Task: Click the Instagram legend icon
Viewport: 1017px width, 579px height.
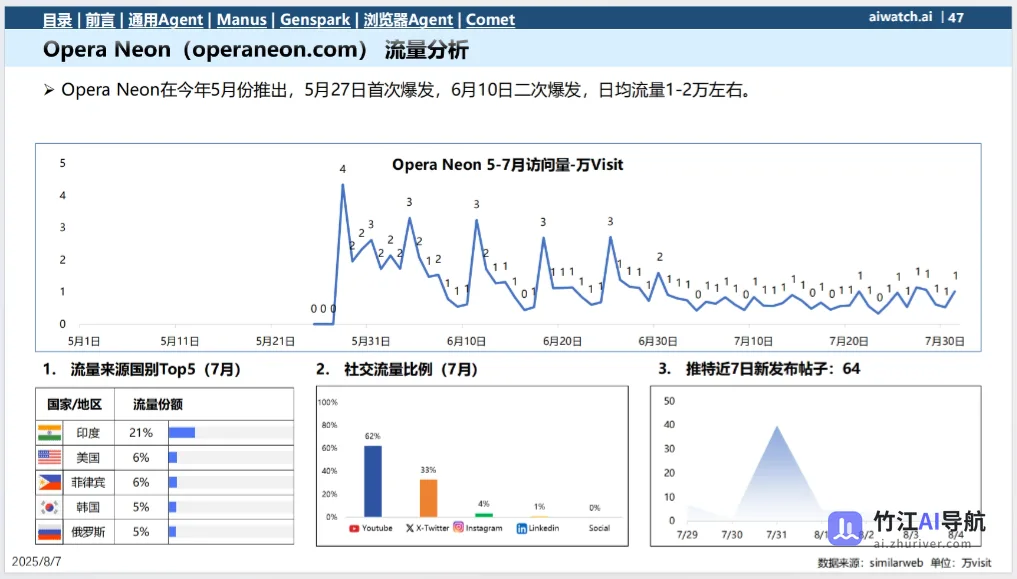Action: pos(459,527)
